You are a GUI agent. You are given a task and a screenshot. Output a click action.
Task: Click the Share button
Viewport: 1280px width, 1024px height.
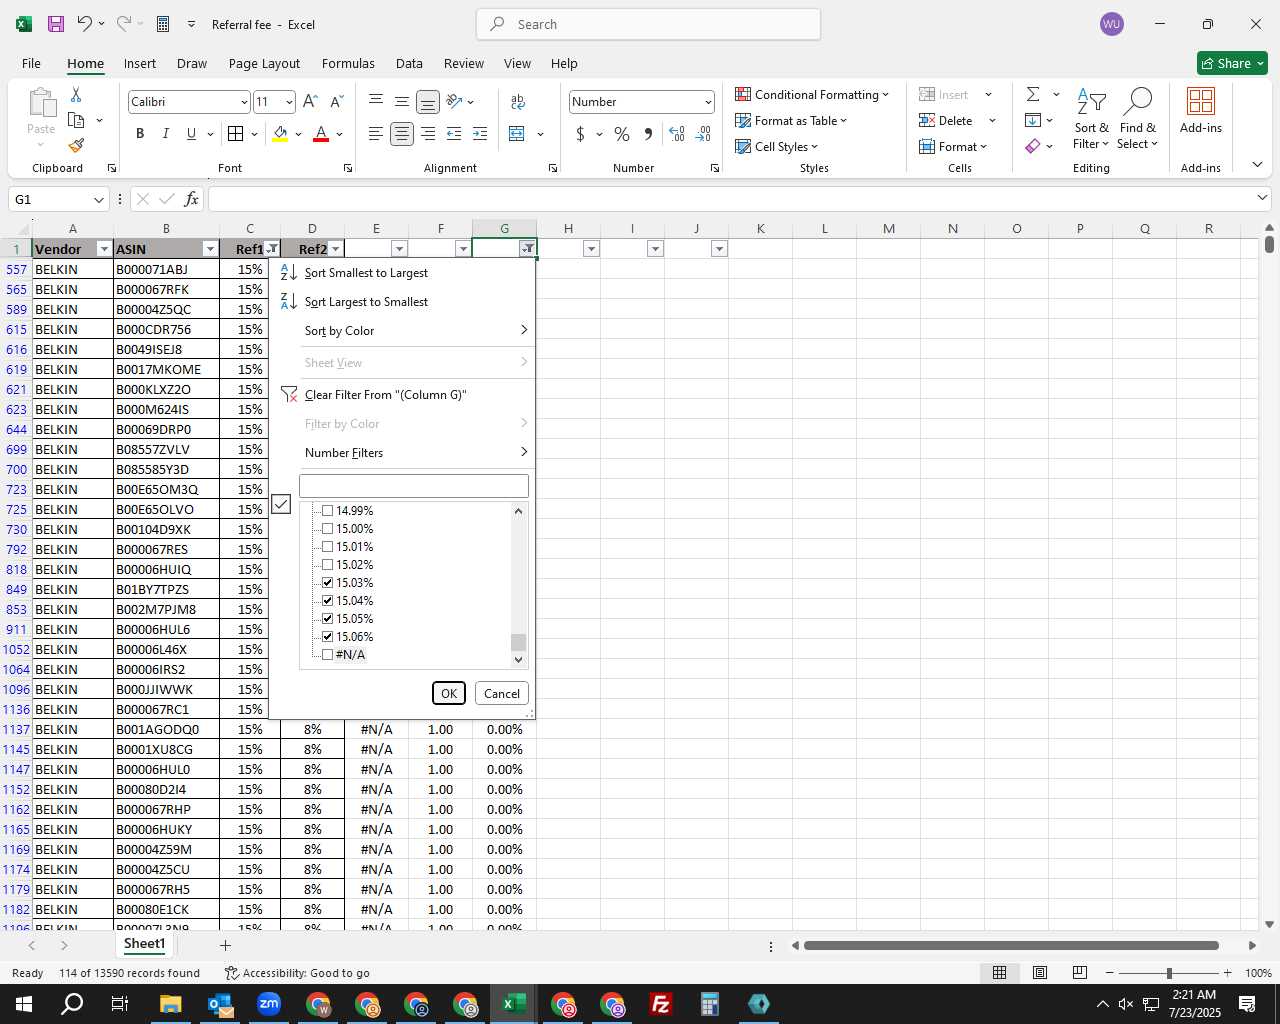[1232, 63]
